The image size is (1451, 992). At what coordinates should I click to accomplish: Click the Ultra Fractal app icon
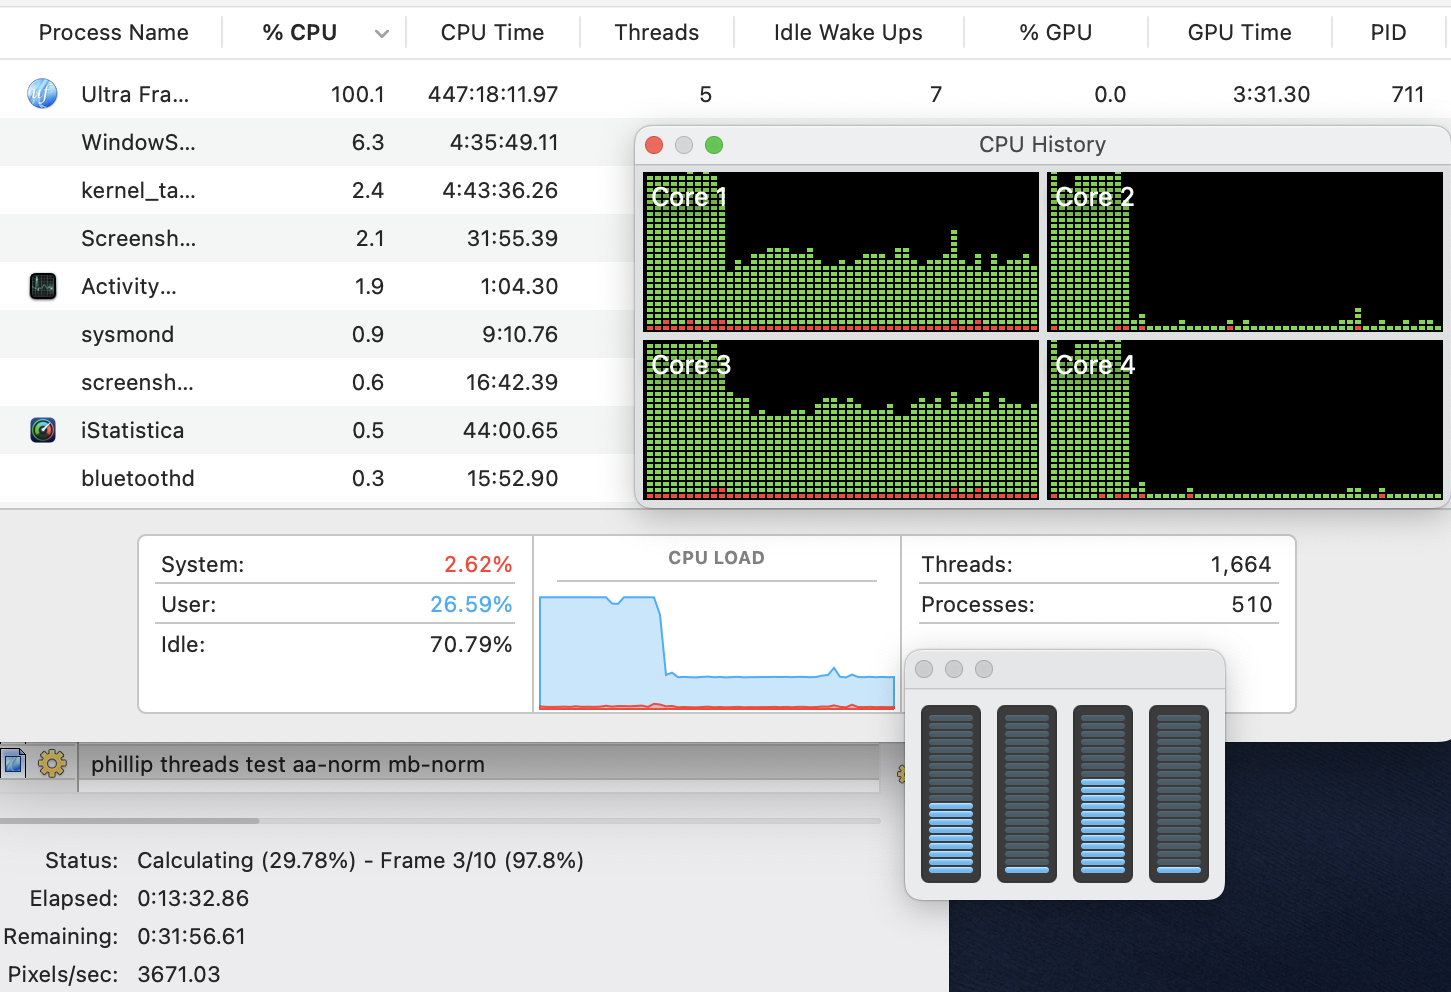(x=42, y=94)
